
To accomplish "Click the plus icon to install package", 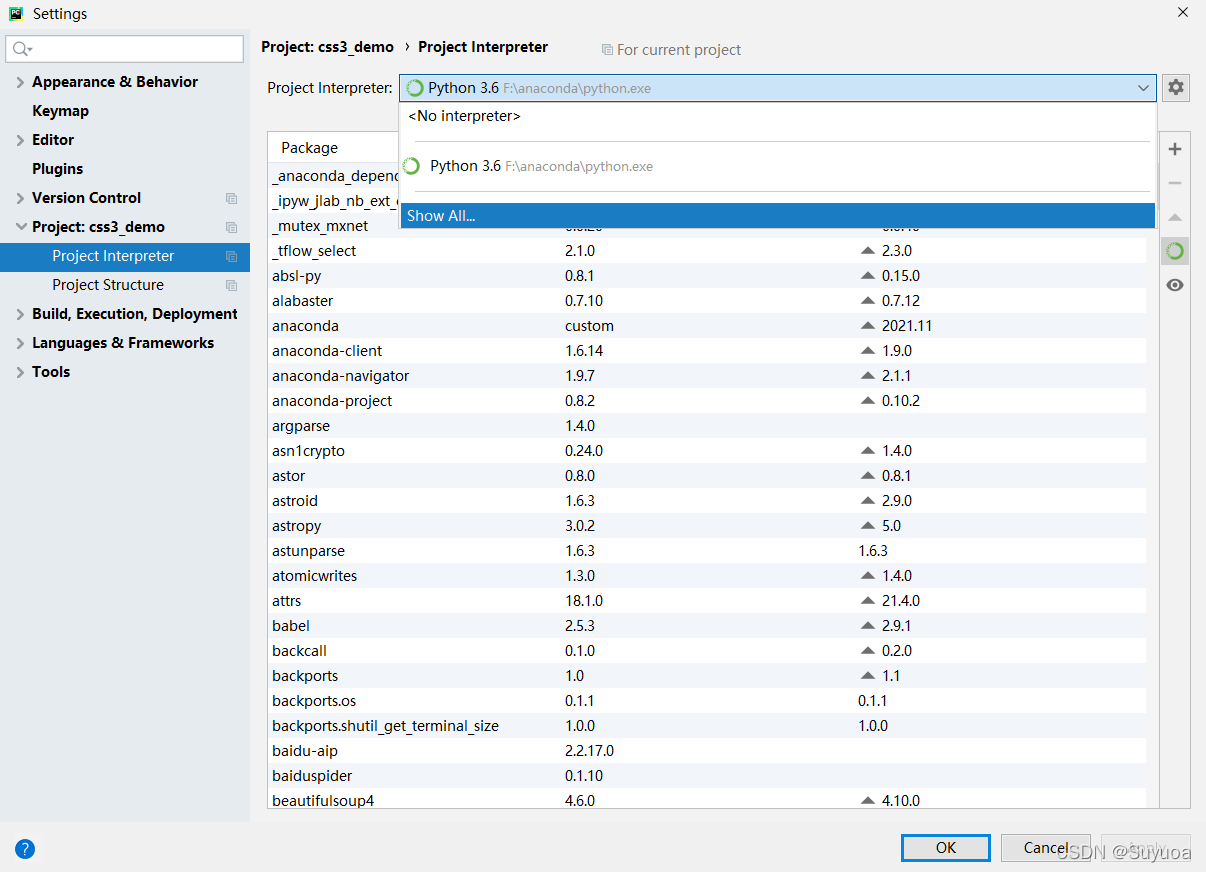I will [x=1175, y=149].
